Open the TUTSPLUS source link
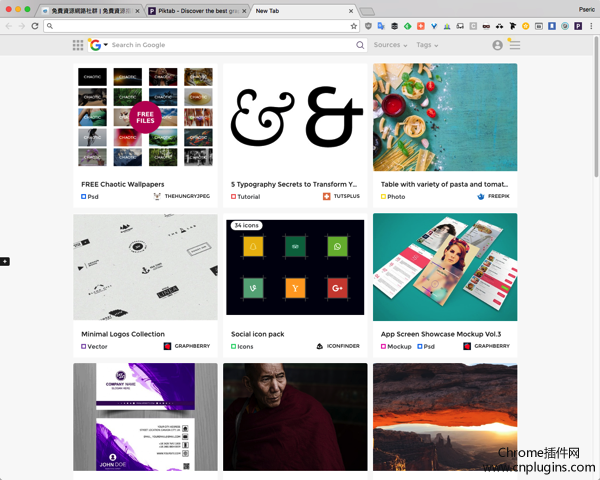600x480 pixels. tap(341, 196)
